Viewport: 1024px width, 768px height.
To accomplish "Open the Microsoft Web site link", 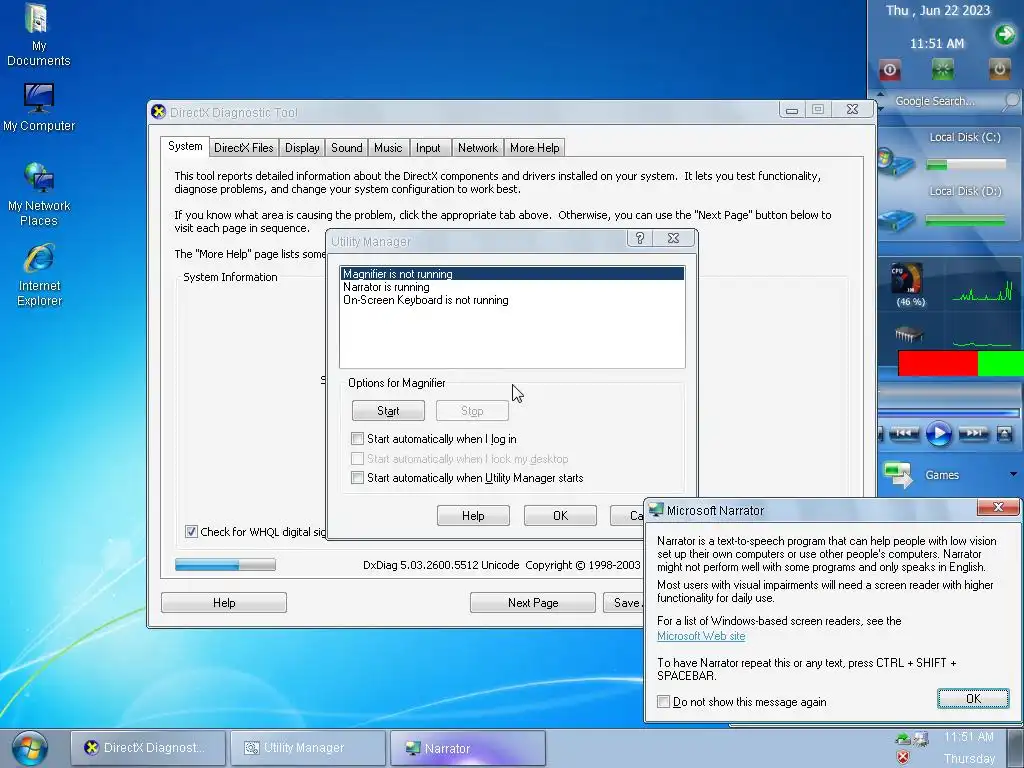I will pyautogui.click(x=701, y=635).
